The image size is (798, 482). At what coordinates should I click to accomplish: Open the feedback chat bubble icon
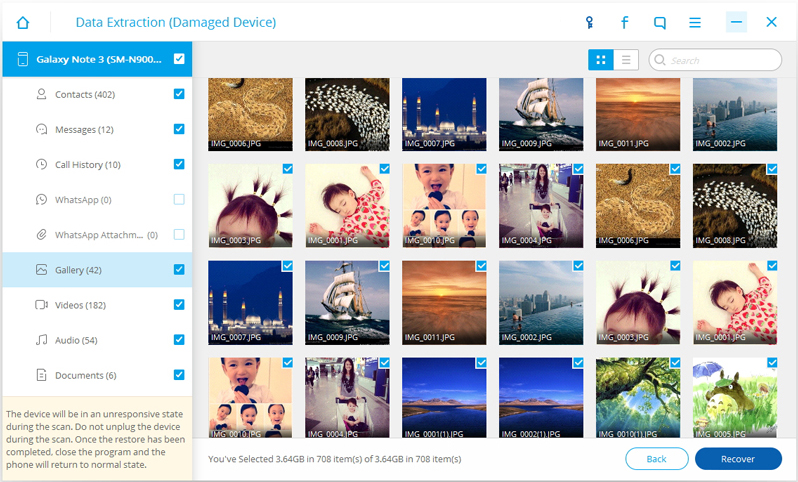point(660,21)
